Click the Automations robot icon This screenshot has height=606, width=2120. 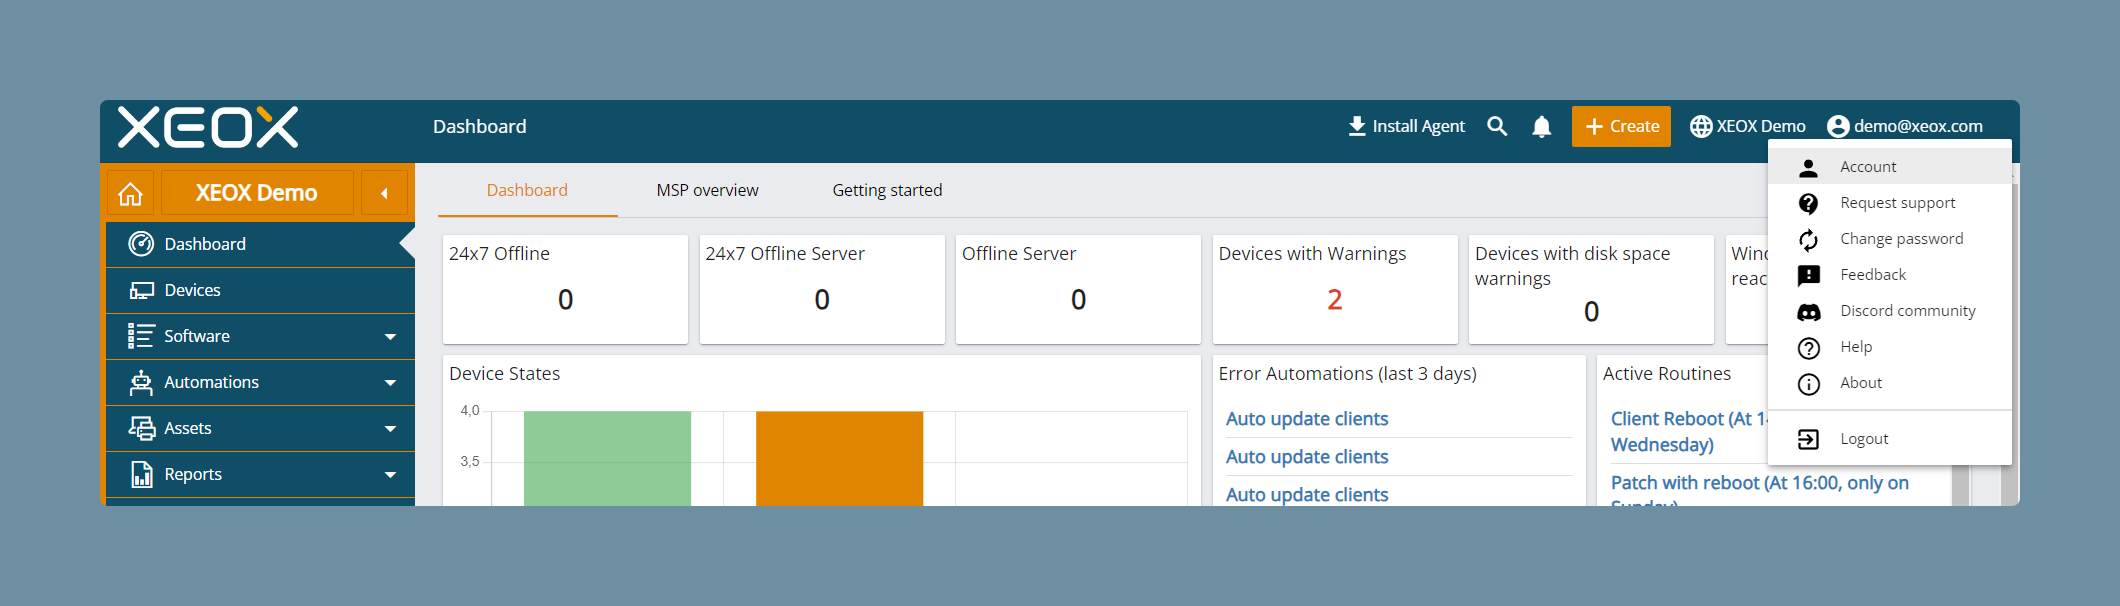point(141,382)
